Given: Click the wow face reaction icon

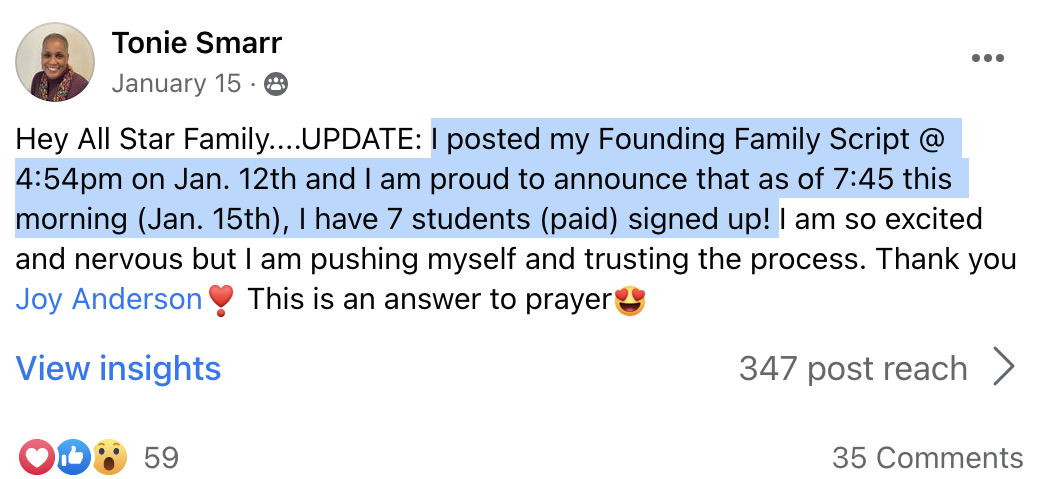Looking at the screenshot, I should pyautogui.click(x=109, y=457).
